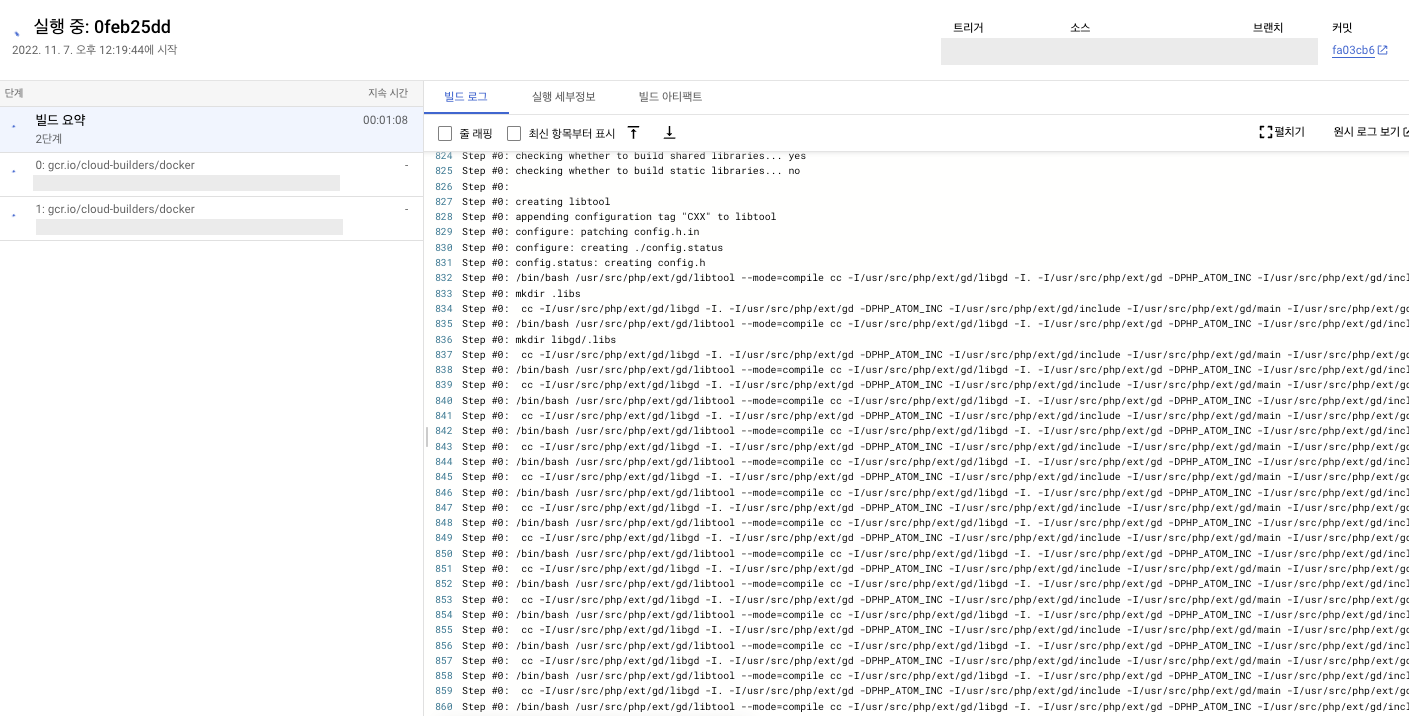The image size is (1409, 716).
Task: Click log line 833 mkdir .libs
Action: click(x=548, y=294)
